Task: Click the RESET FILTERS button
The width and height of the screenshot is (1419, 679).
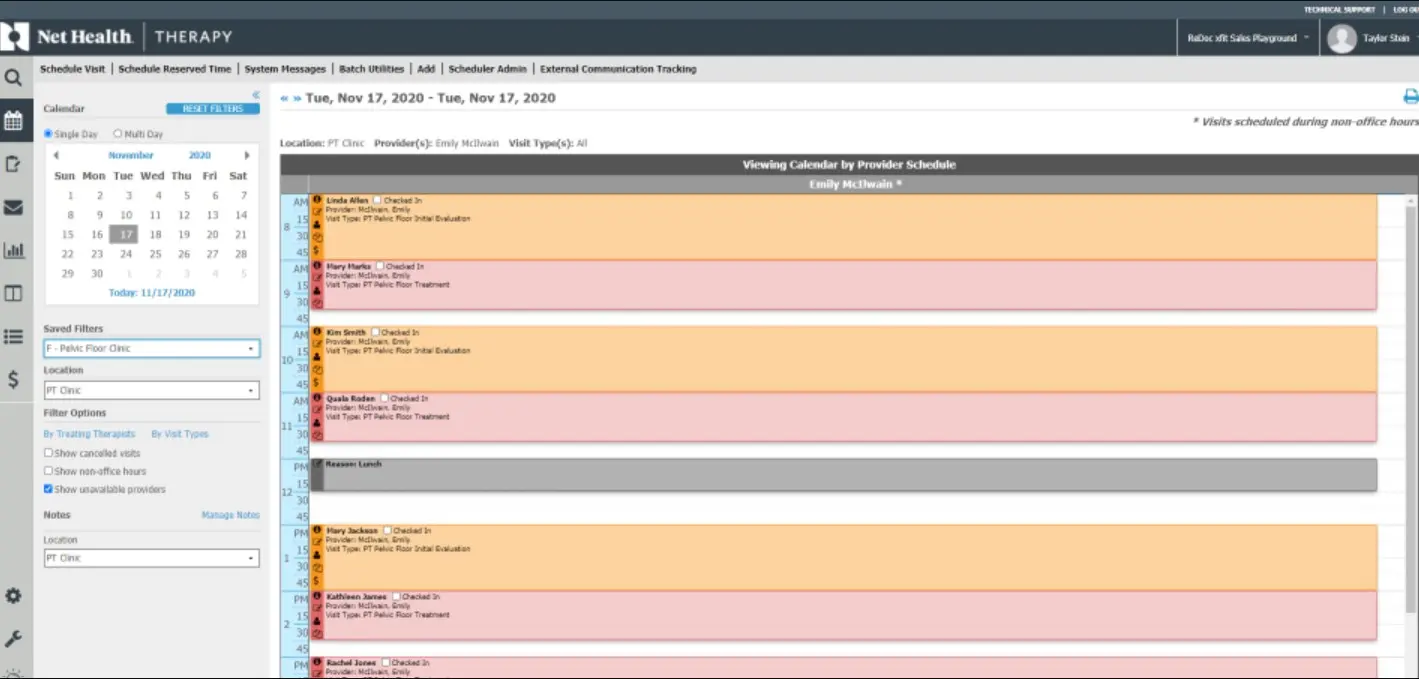Action: (x=211, y=108)
